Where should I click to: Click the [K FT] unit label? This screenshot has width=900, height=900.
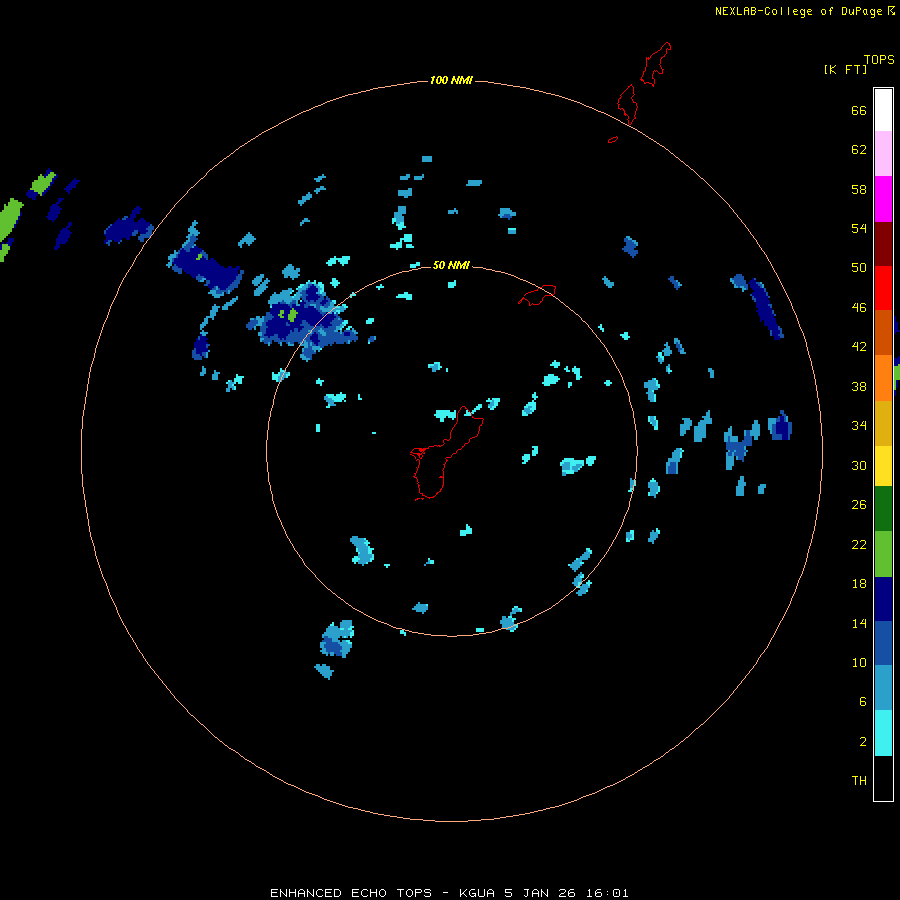(x=845, y=69)
